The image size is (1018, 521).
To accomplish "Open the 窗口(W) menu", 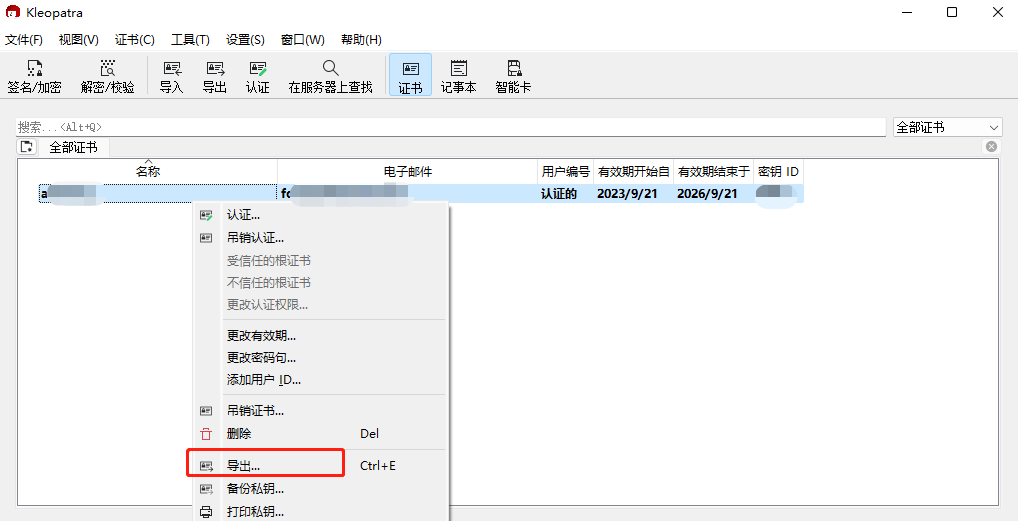I will 303,40.
